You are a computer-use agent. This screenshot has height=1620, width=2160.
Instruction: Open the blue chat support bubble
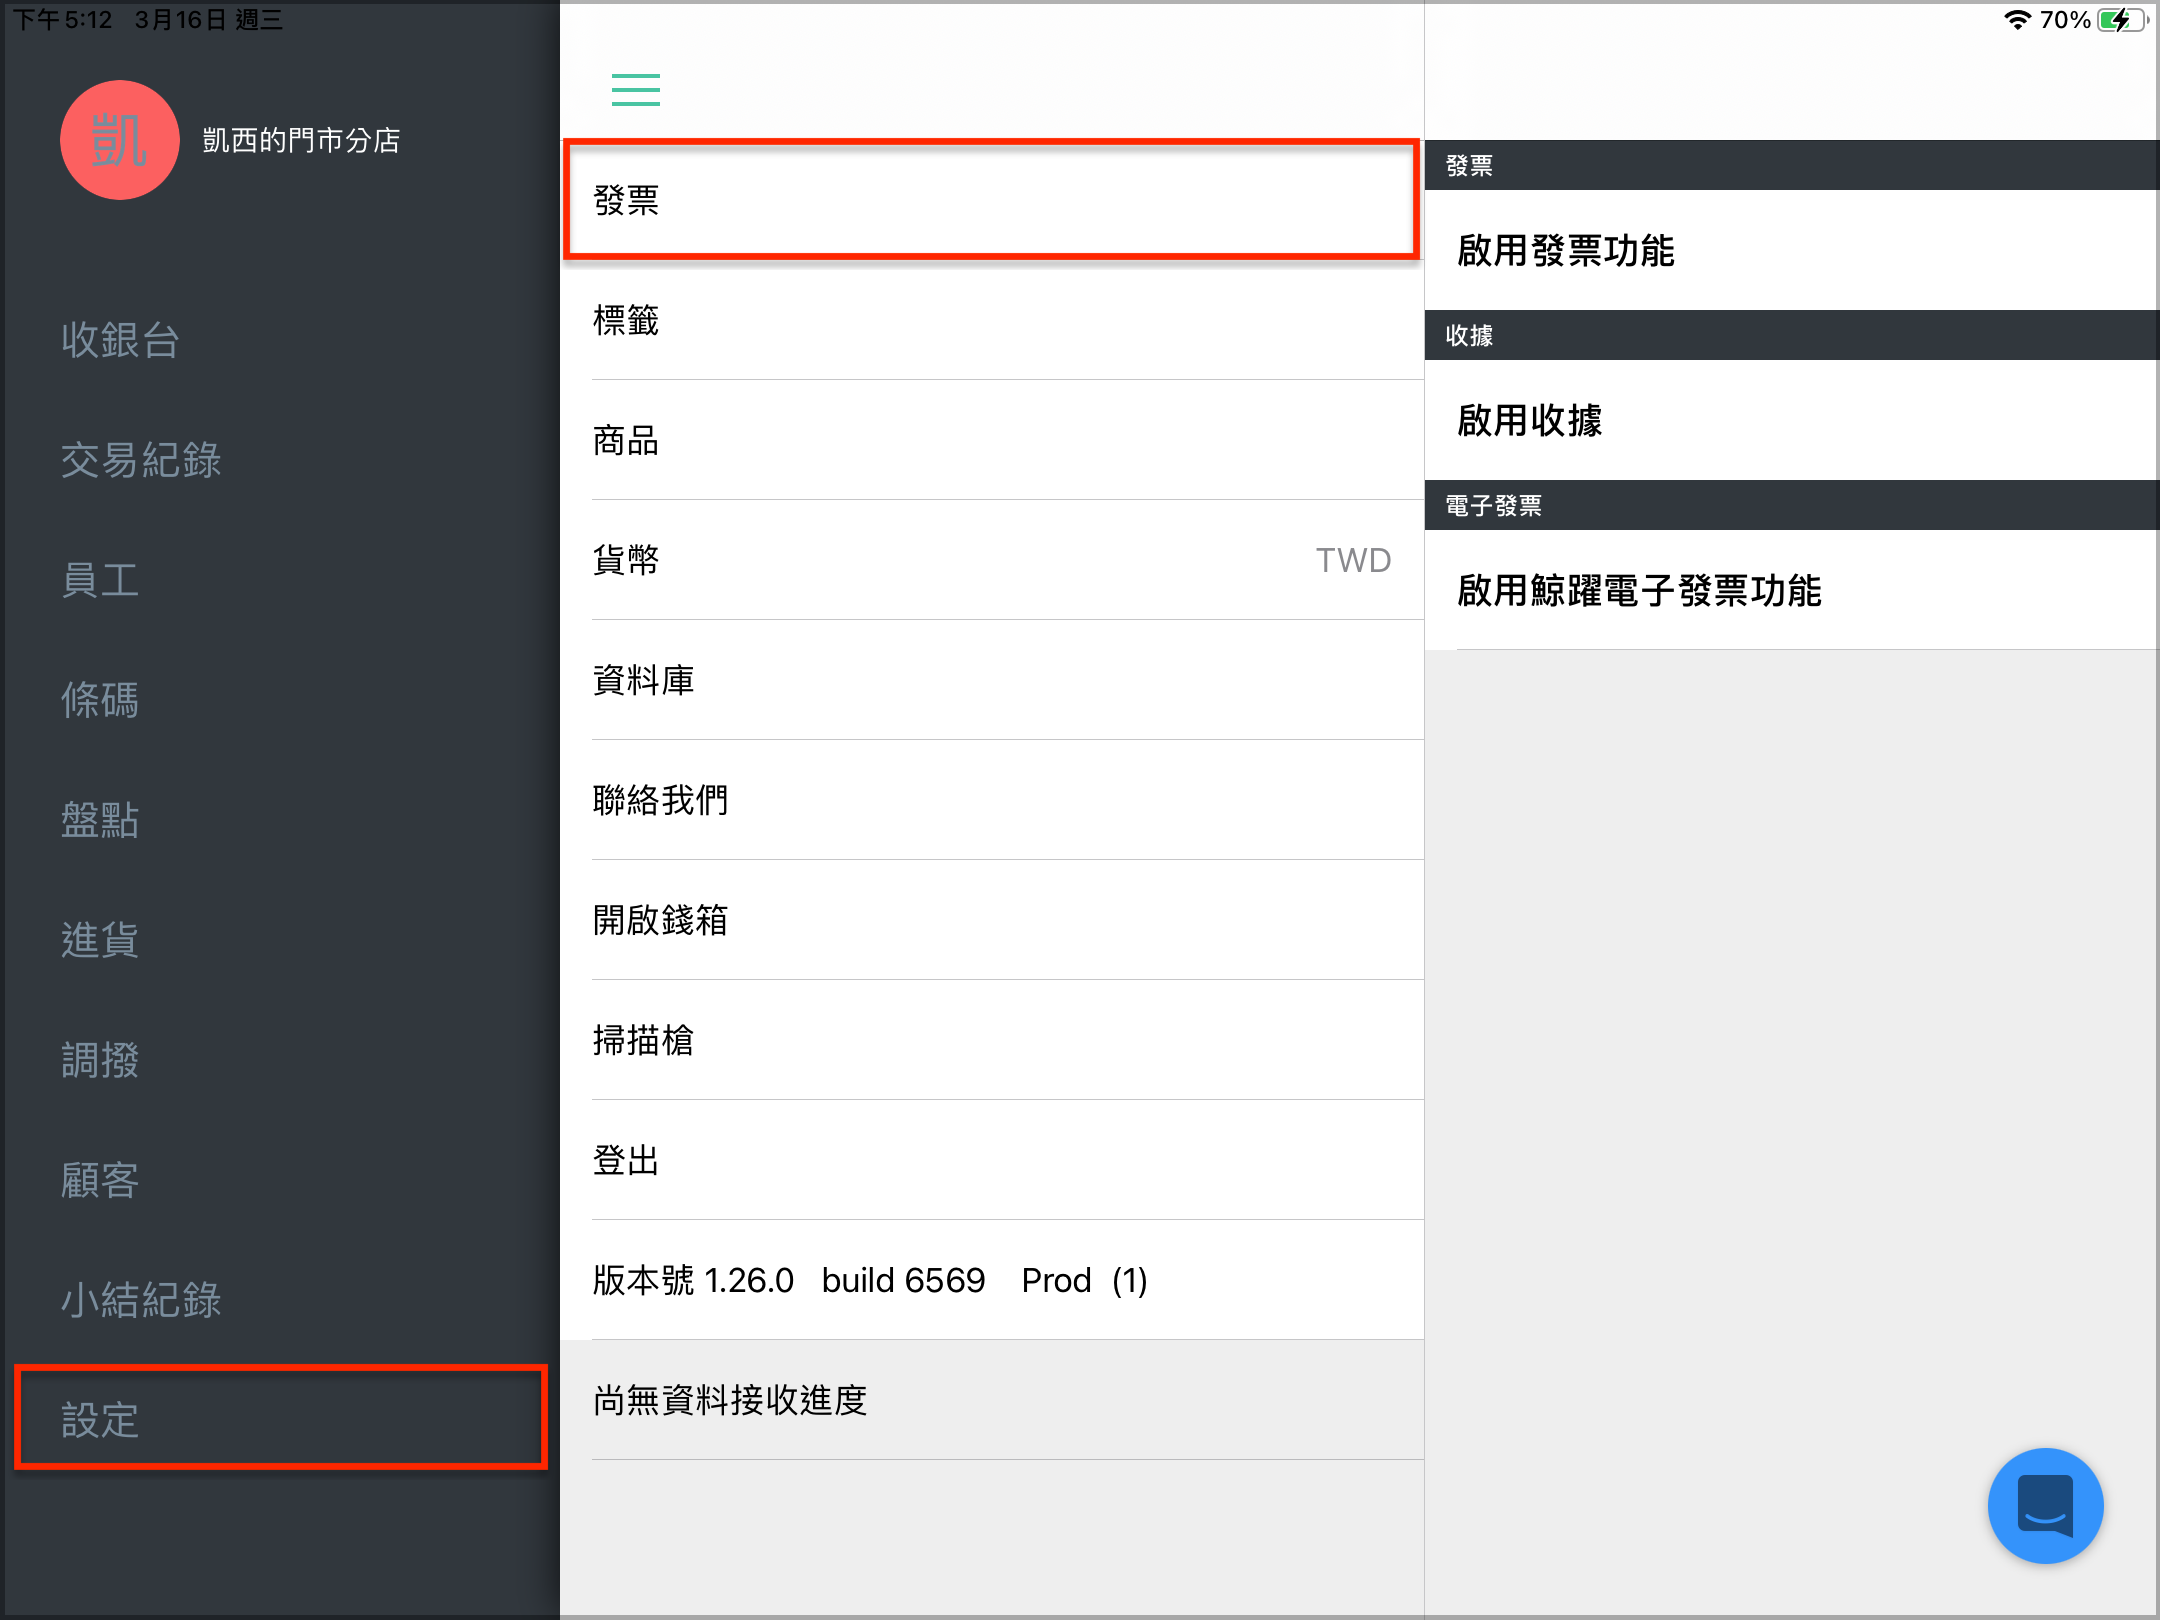coord(2045,1505)
